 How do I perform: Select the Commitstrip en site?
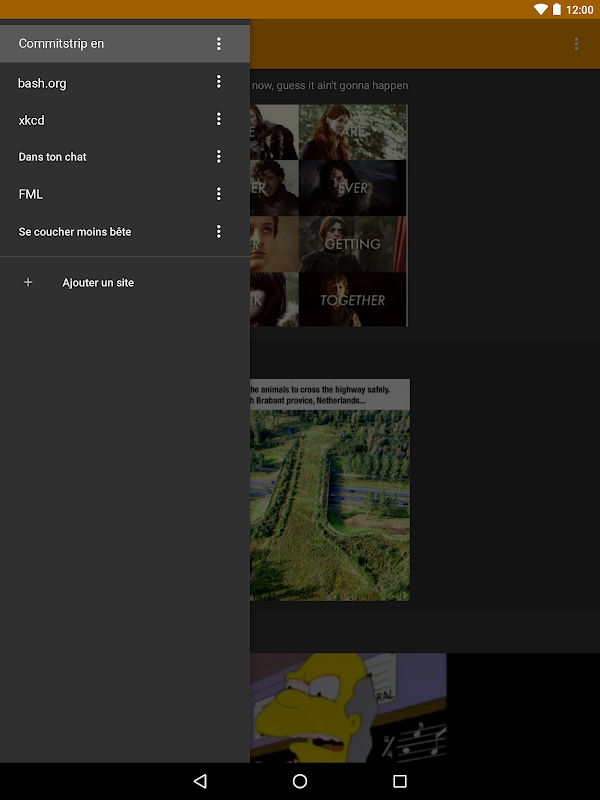coord(125,44)
